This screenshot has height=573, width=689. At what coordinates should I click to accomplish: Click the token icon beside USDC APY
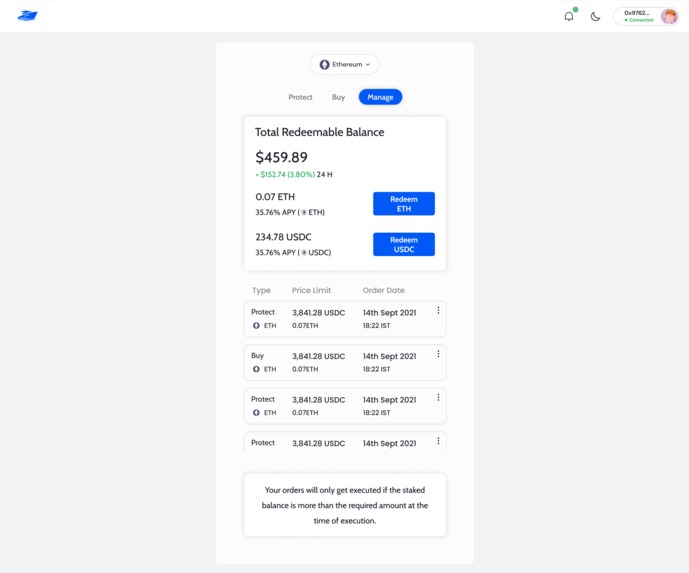point(304,253)
